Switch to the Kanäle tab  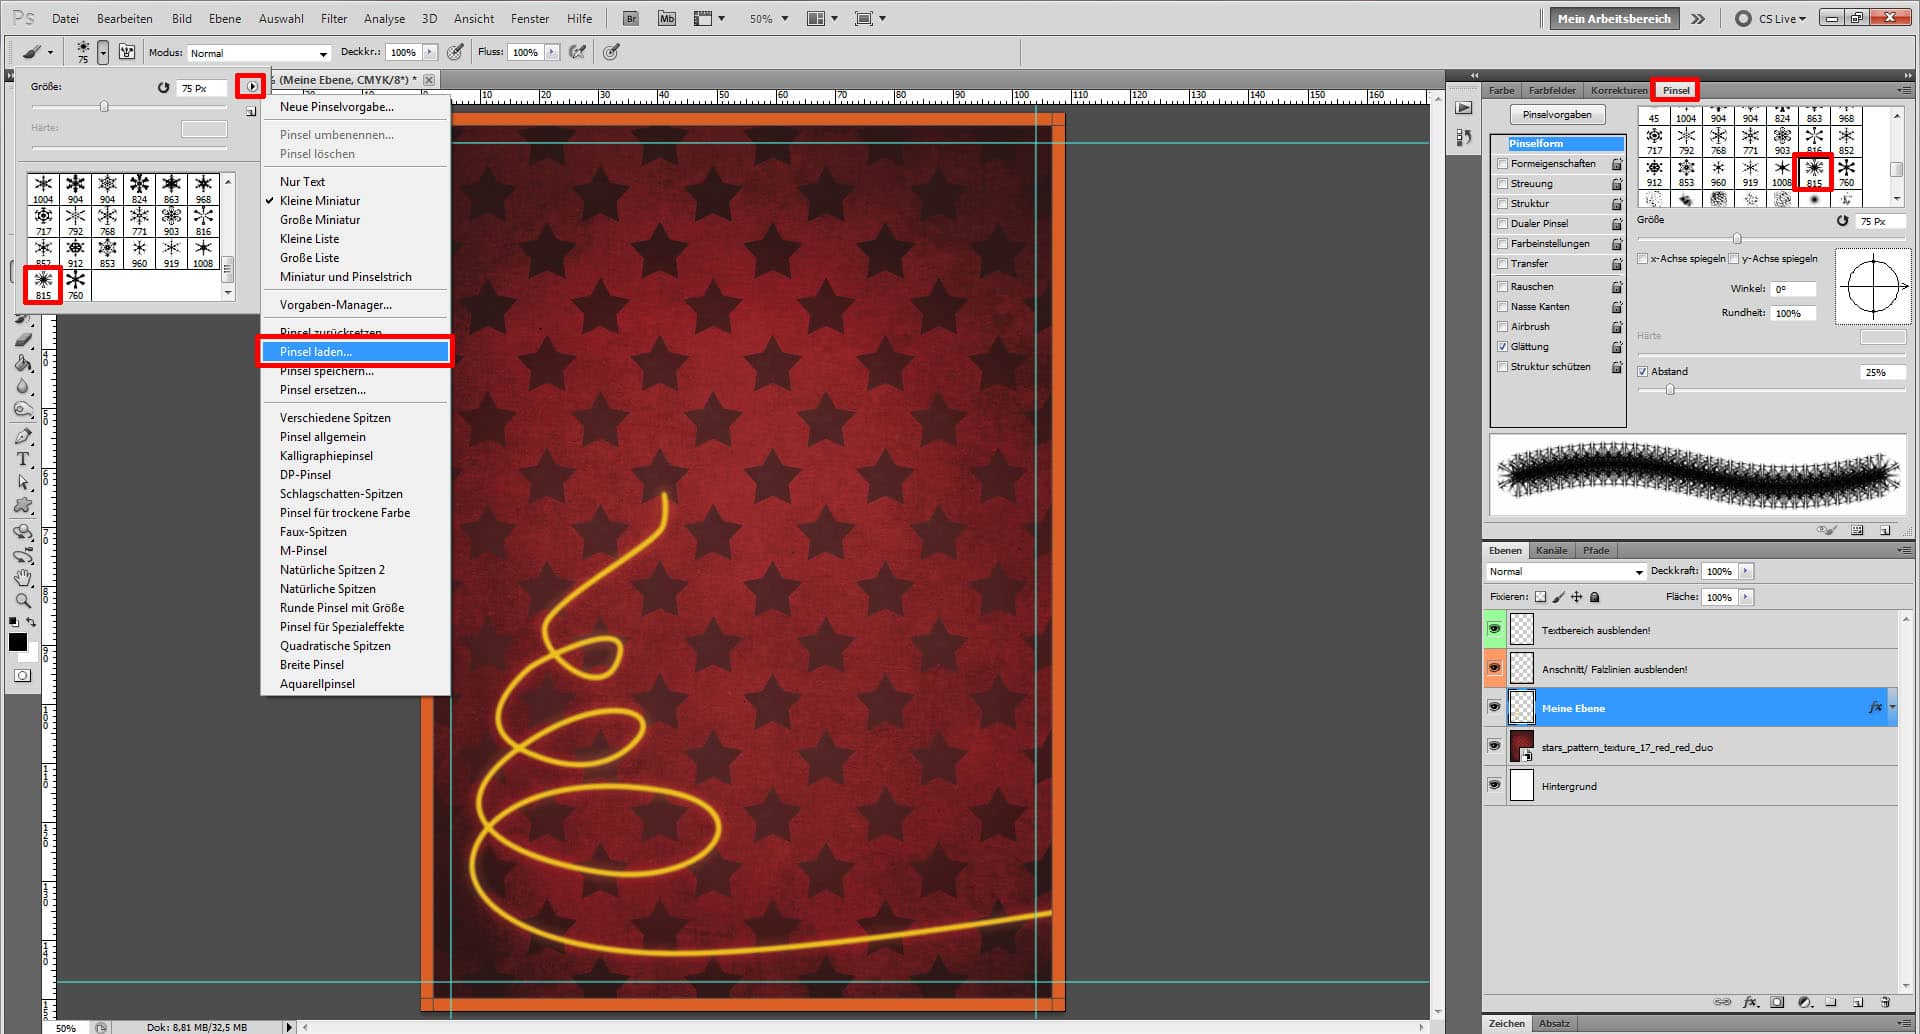pyautogui.click(x=1551, y=550)
